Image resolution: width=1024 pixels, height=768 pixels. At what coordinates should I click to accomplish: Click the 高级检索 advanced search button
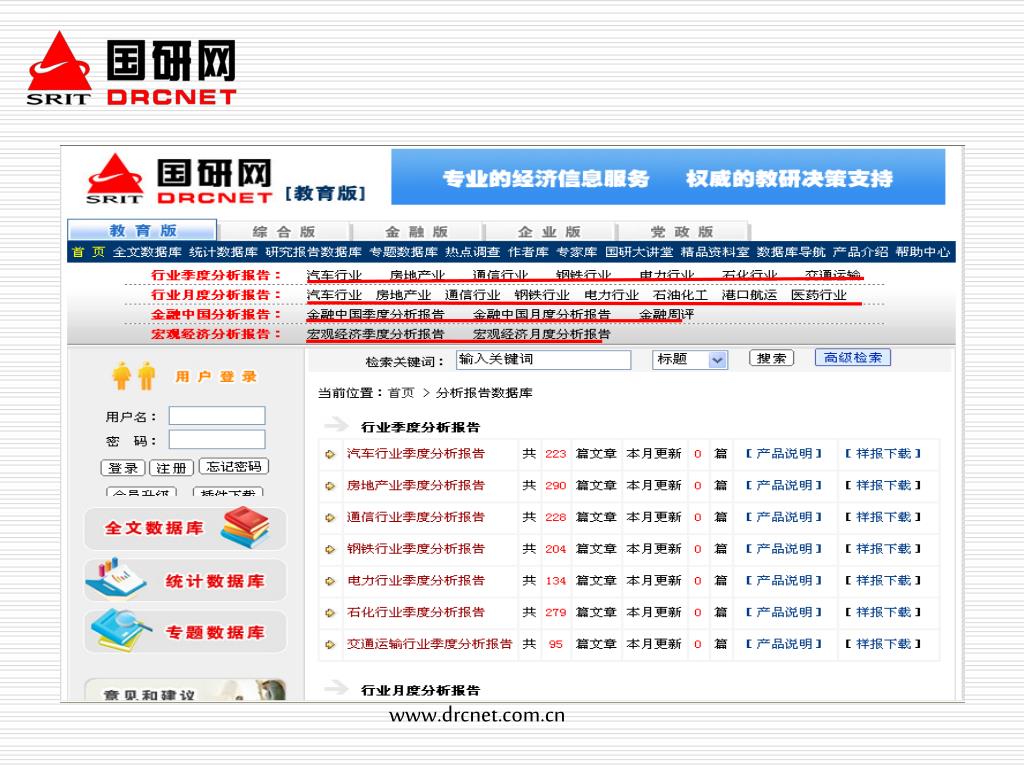853,357
